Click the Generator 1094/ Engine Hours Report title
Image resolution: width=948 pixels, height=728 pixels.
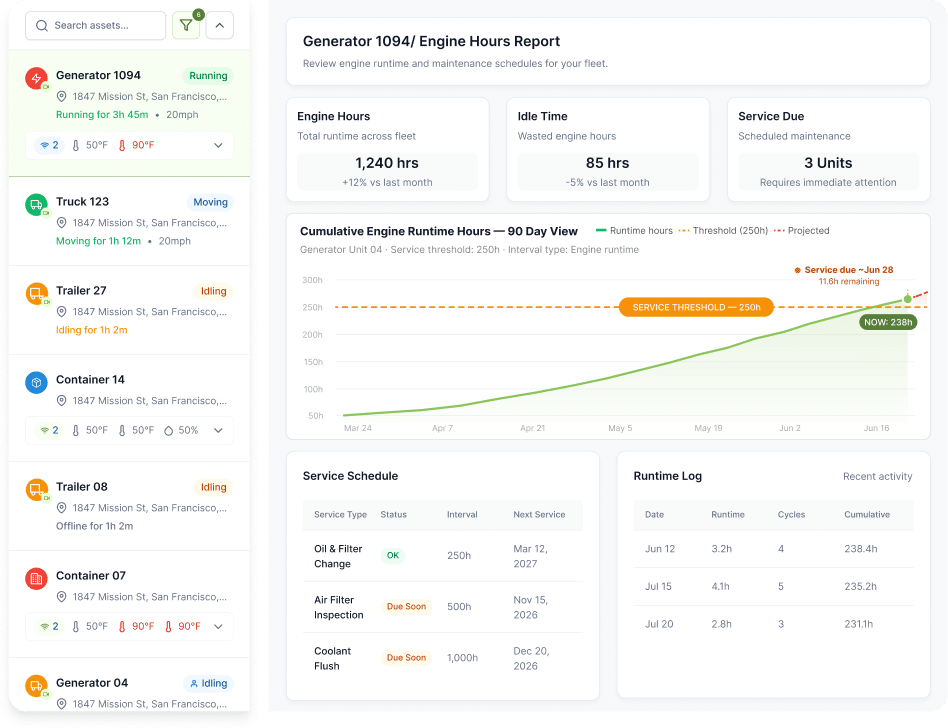pos(431,41)
